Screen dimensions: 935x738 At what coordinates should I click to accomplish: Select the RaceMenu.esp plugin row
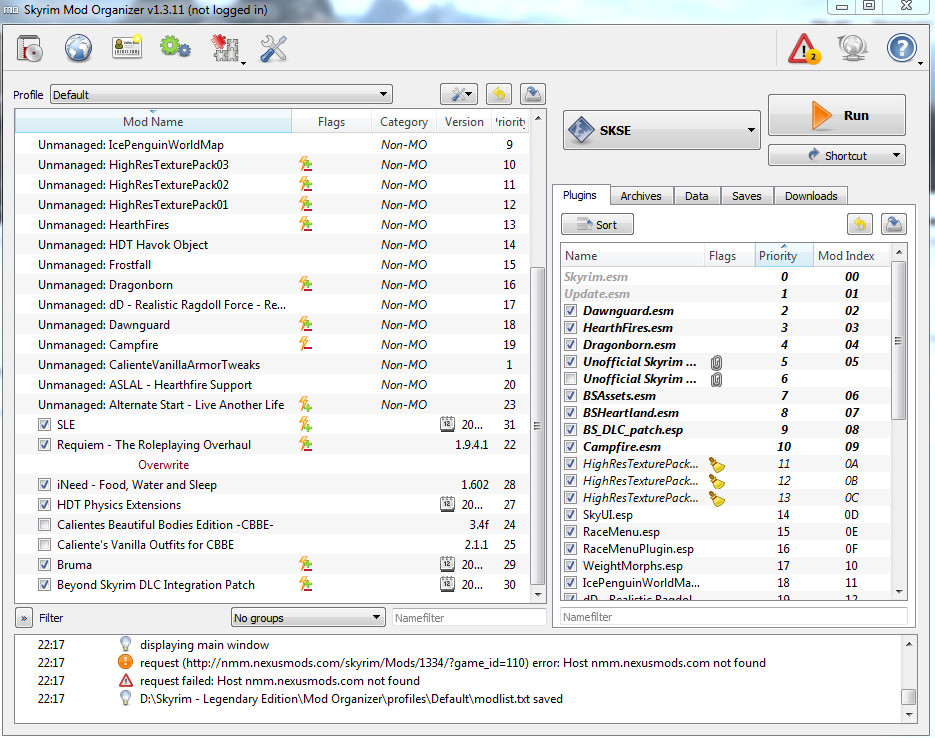(726, 532)
